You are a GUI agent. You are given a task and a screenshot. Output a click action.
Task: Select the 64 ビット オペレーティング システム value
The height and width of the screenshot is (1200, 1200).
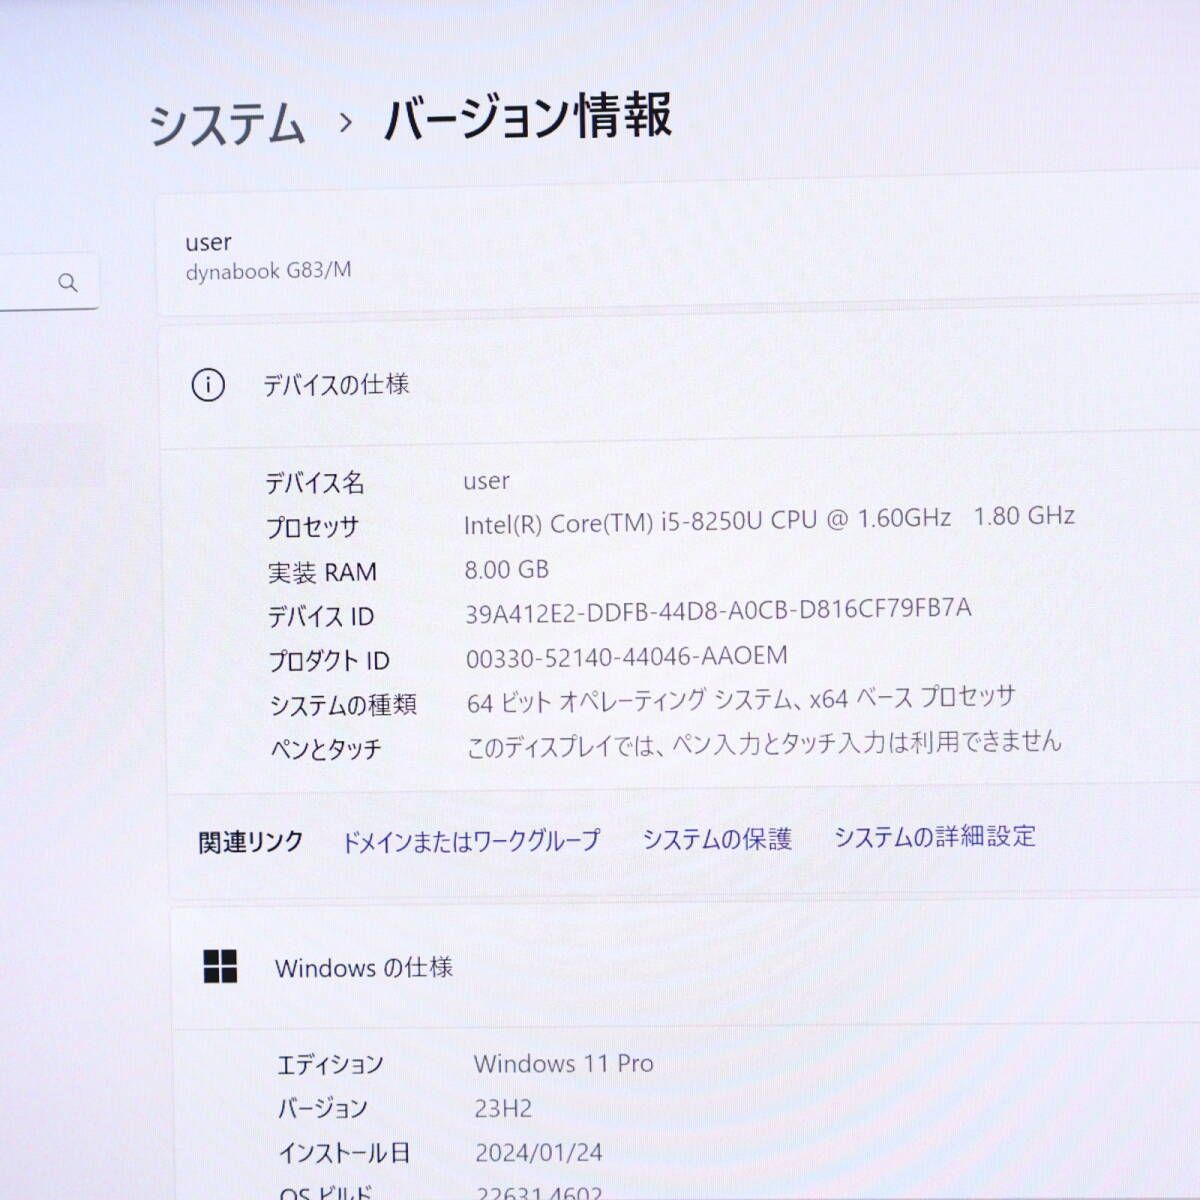pyautogui.click(x=741, y=699)
